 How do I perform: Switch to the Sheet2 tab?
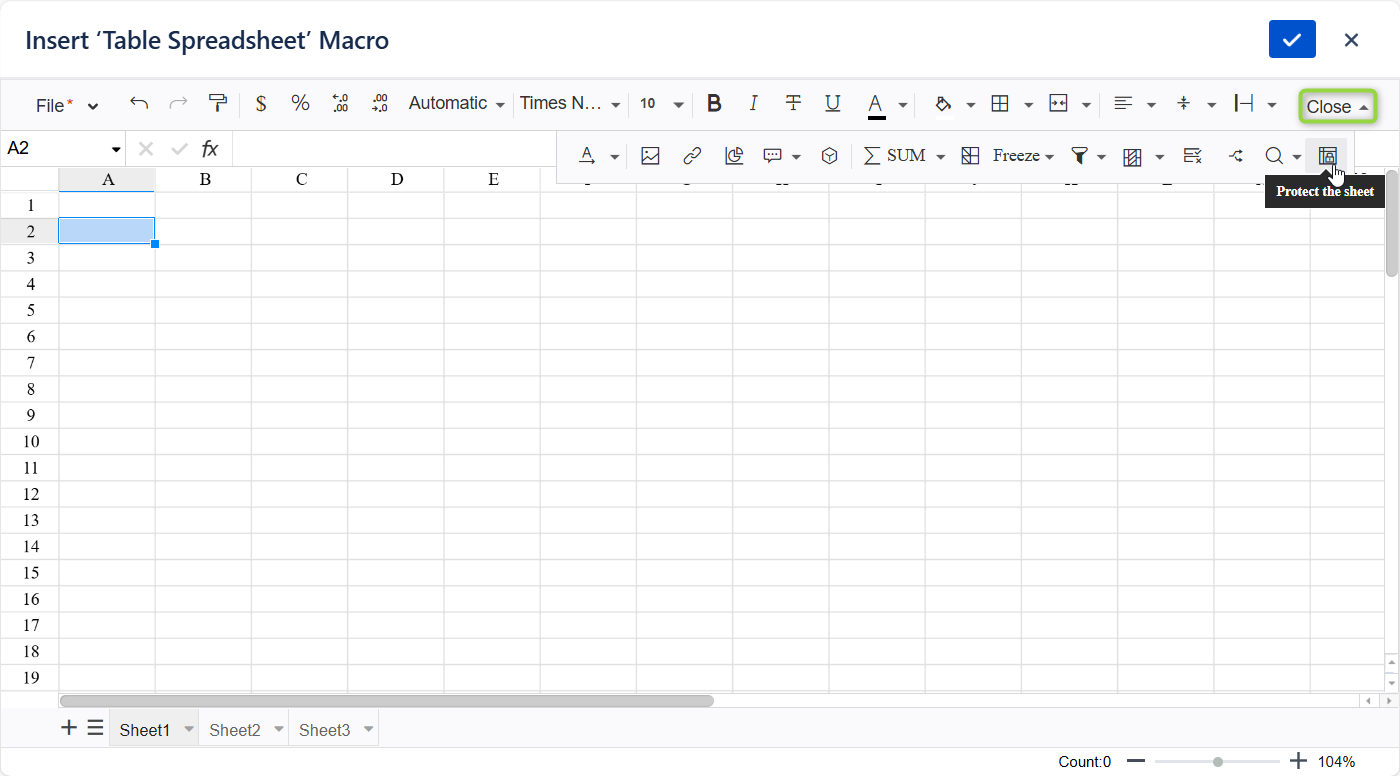[x=235, y=730]
